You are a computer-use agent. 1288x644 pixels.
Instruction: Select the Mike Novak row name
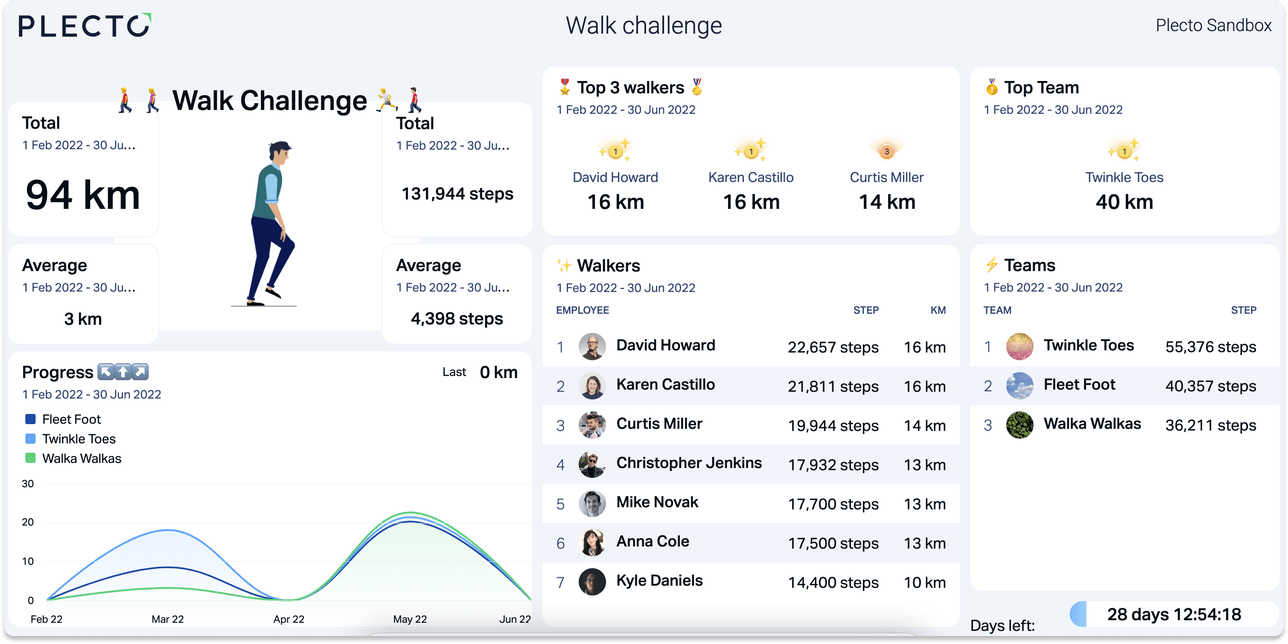point(657,502)
